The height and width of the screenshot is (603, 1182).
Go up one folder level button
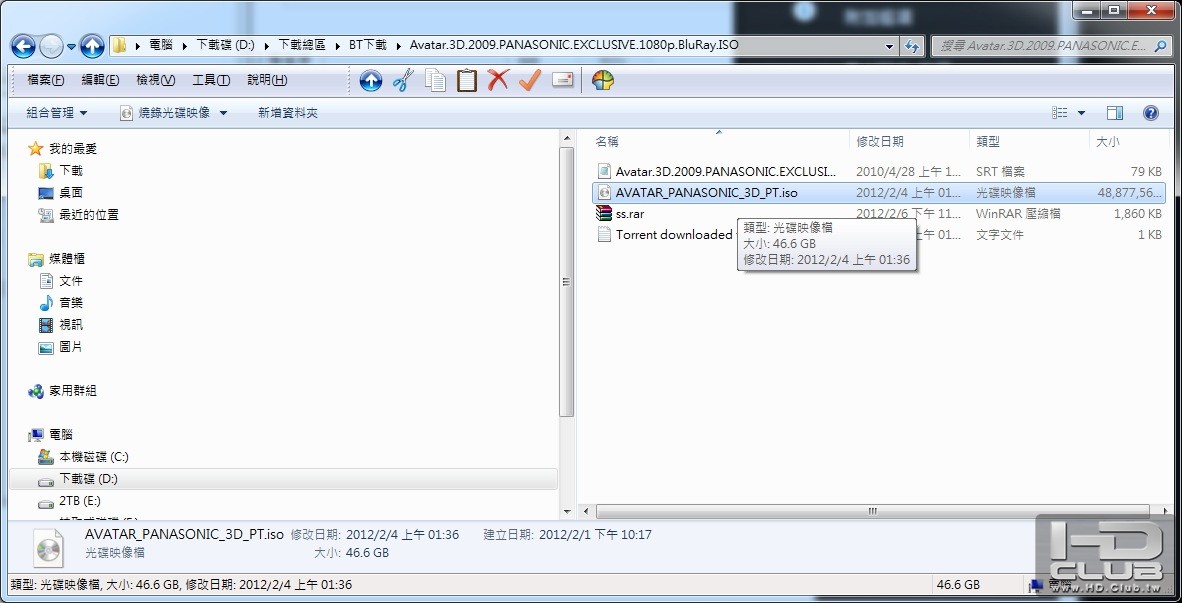[92, 47]
